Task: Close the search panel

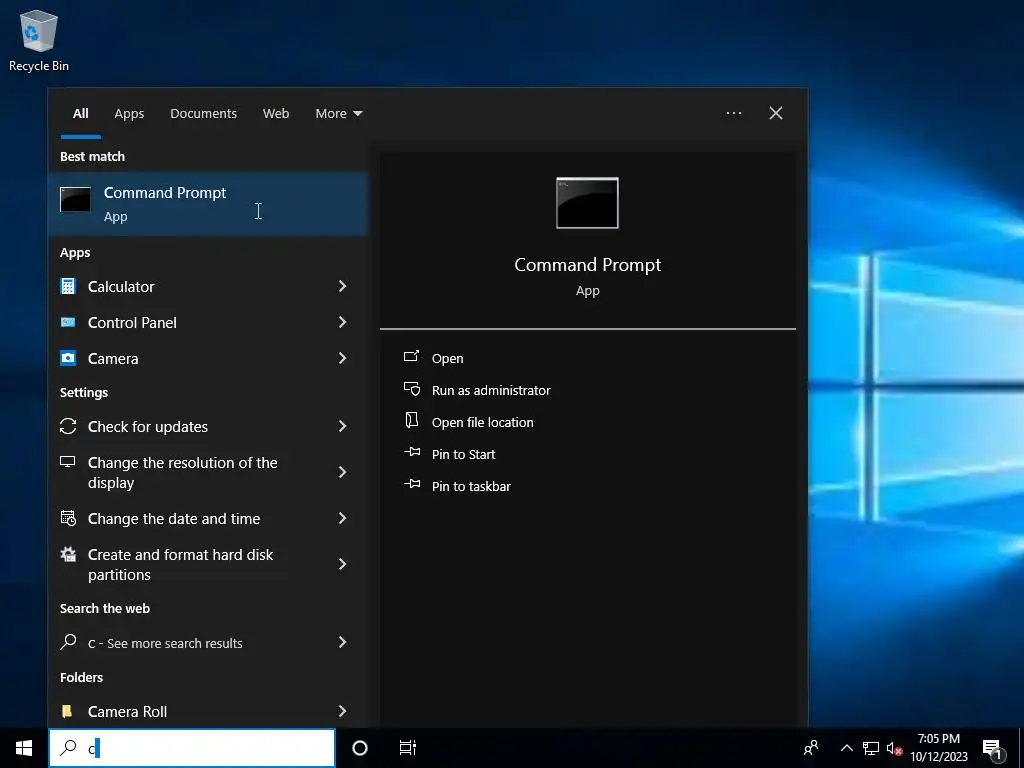Action: tap(776, 113)
